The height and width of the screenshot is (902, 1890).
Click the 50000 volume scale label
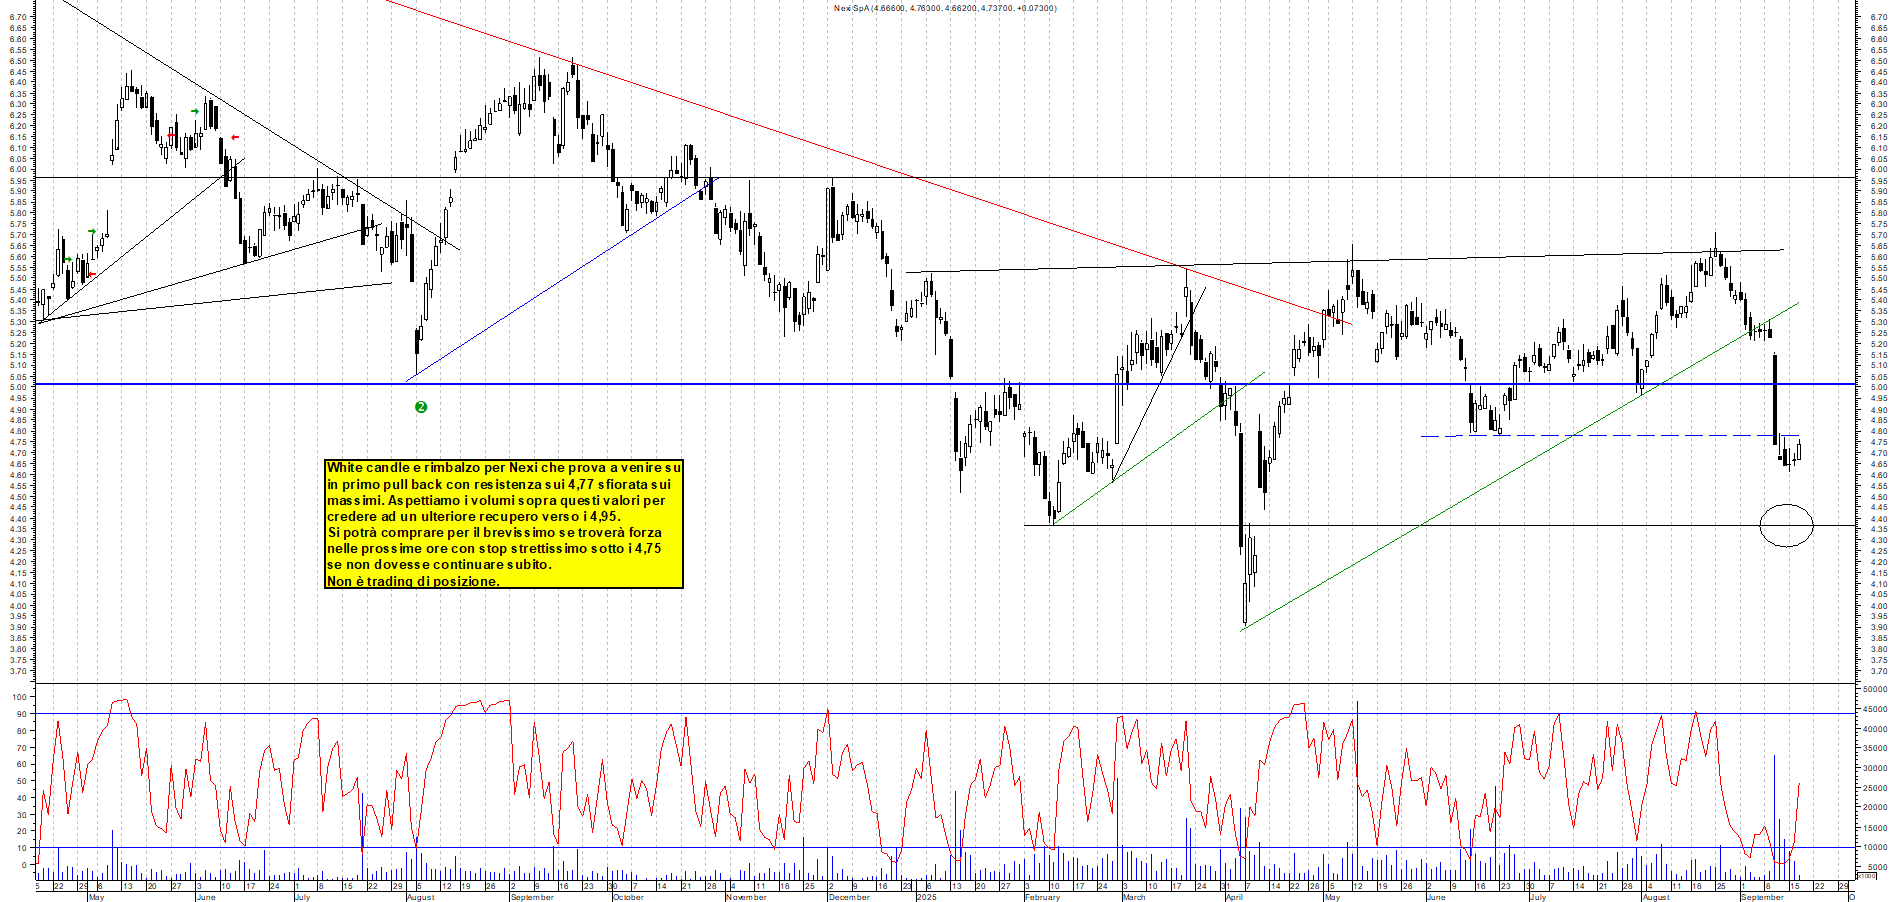[x=1875, y=689]
